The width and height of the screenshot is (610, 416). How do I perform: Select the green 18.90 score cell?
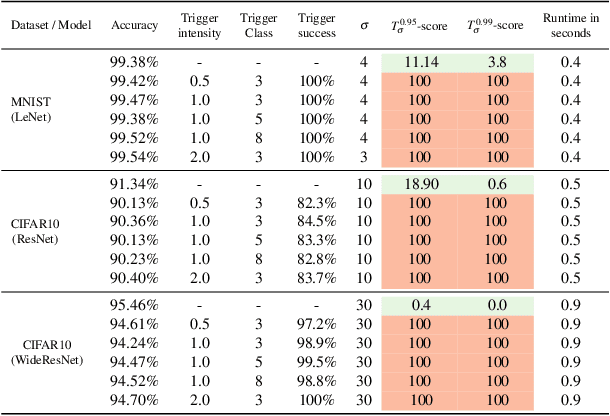click(x=420, y=183)
